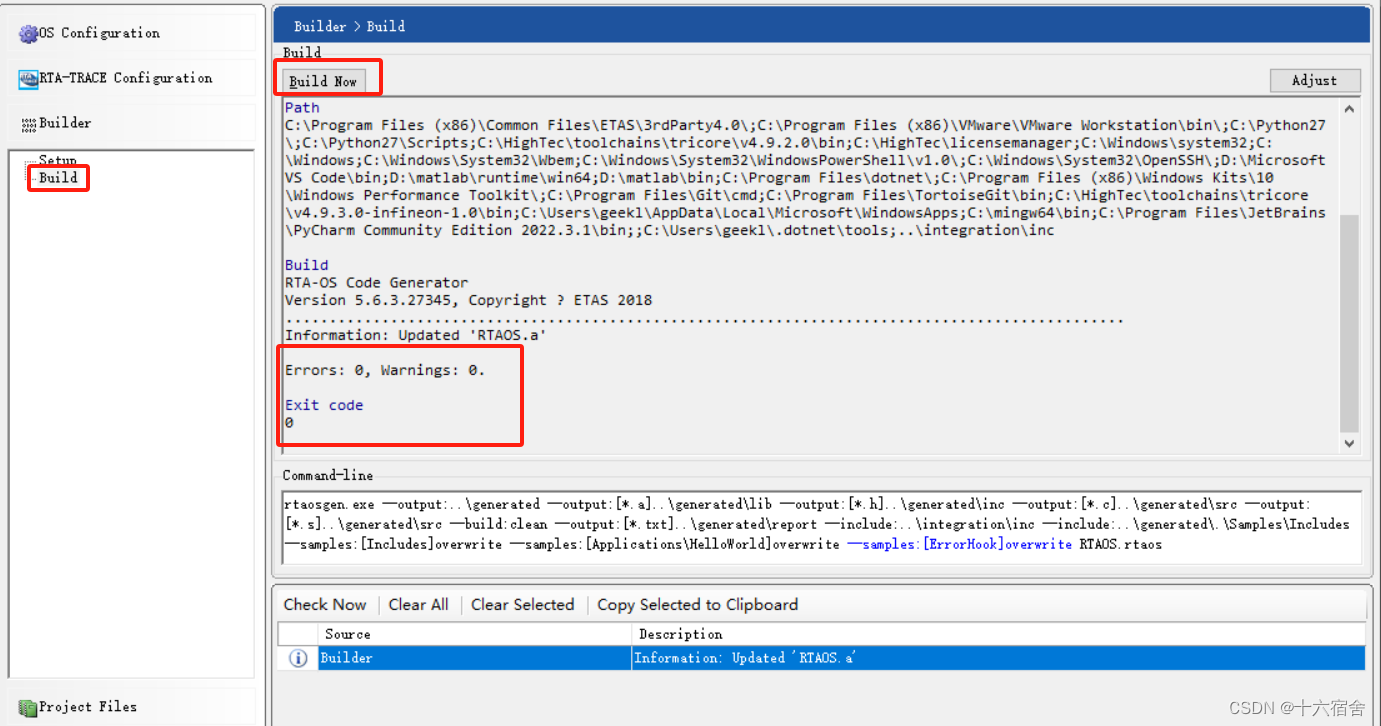Click the RTA-TRACE Configuration icon
This screenshot has height=726, width=1381.
29,78
